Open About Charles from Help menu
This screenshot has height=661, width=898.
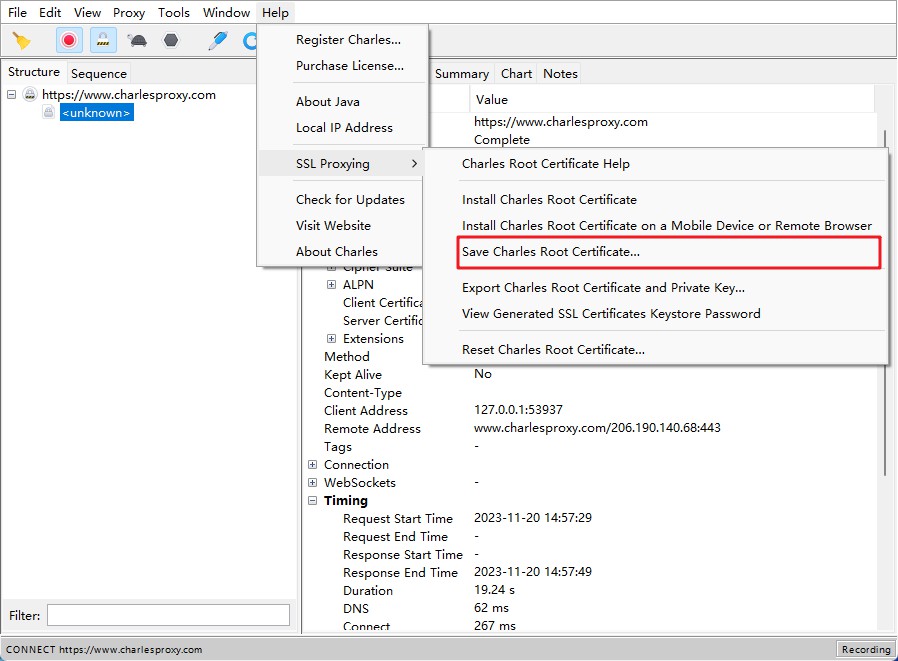pyautogui.click(x=337, y=252)
